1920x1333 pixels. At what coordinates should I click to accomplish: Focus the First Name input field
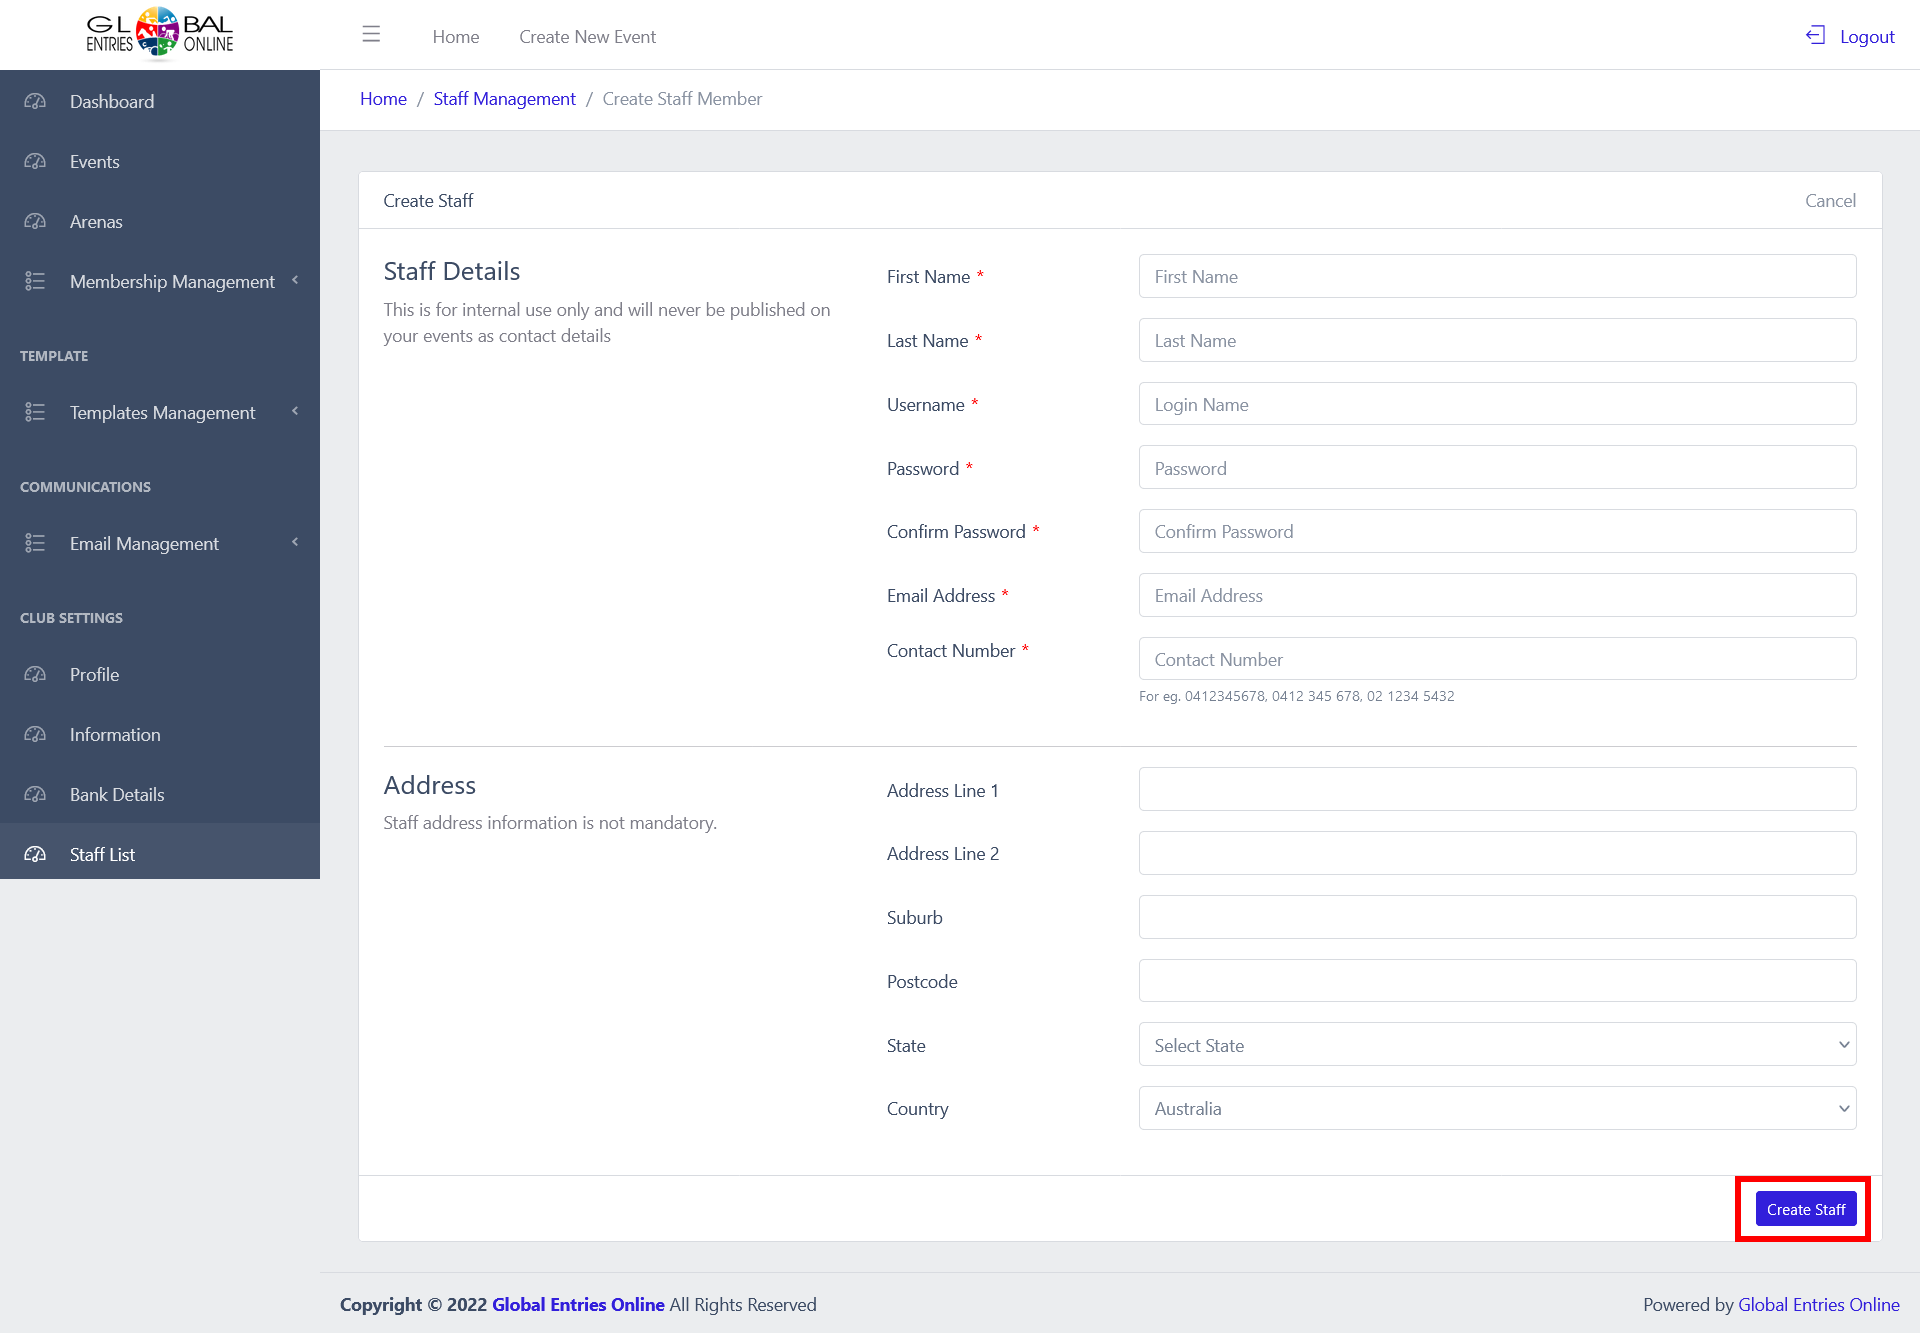click(x=1497, y=276)
